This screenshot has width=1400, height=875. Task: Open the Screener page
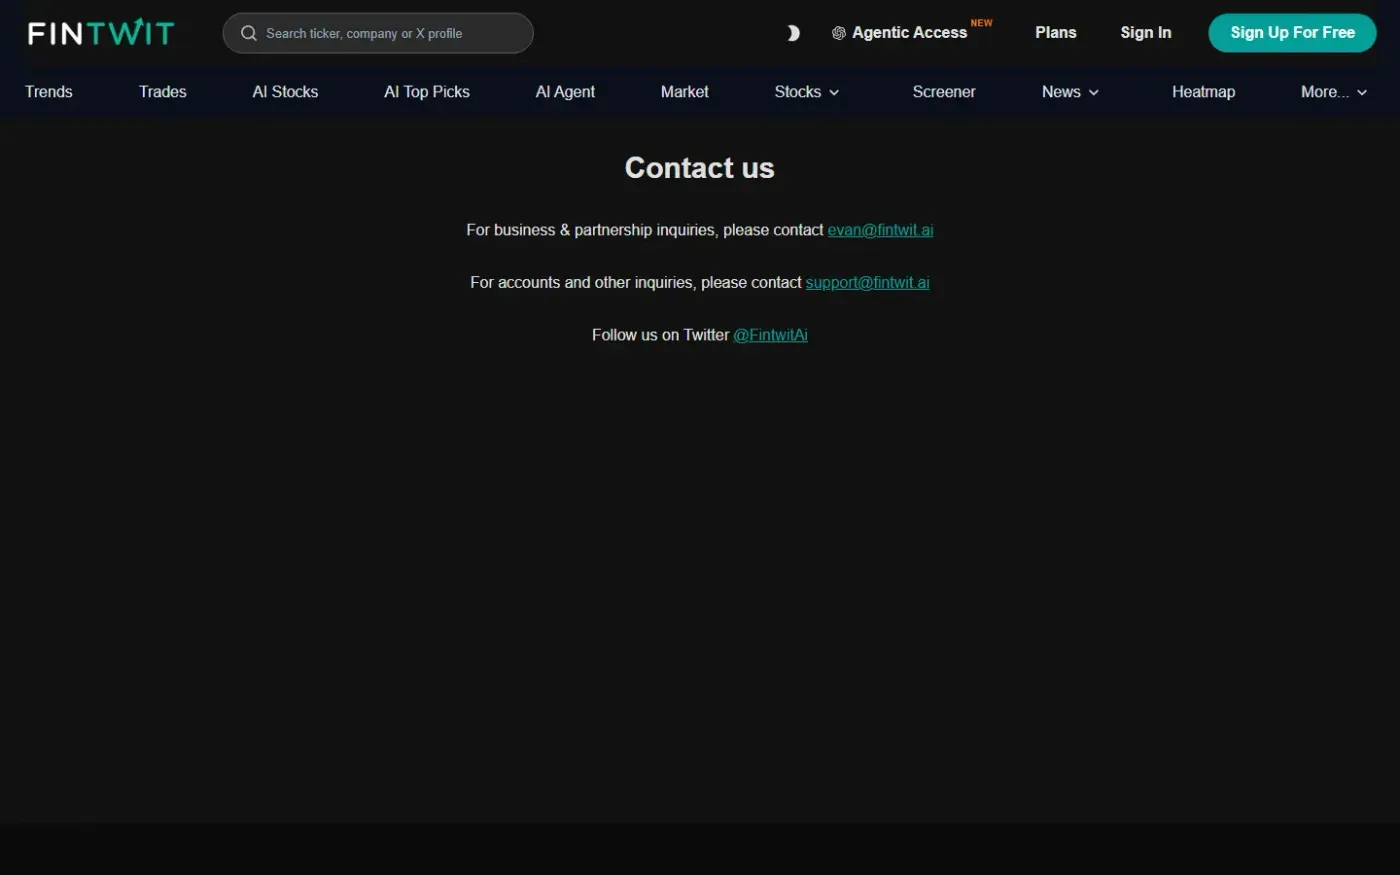(x=944, y=91)
